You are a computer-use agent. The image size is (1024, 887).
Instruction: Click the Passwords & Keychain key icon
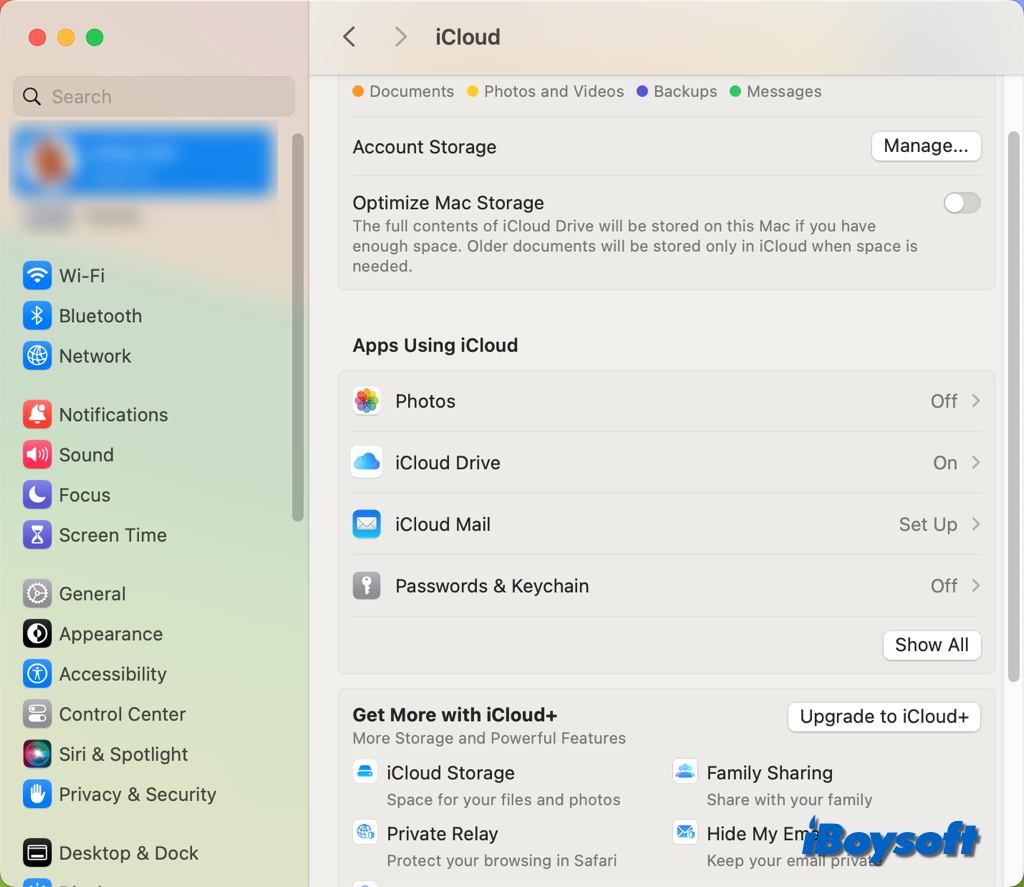pyautogui.click(x=367, y=585)
